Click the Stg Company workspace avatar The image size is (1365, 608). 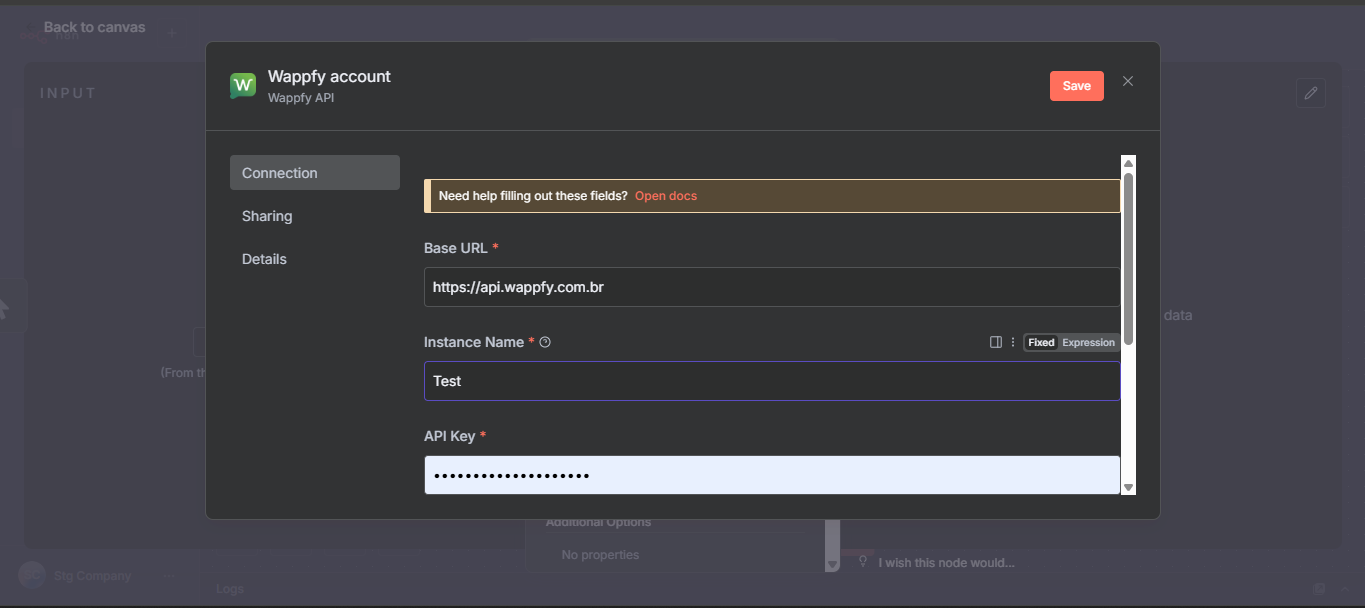(x=32, y=575)
